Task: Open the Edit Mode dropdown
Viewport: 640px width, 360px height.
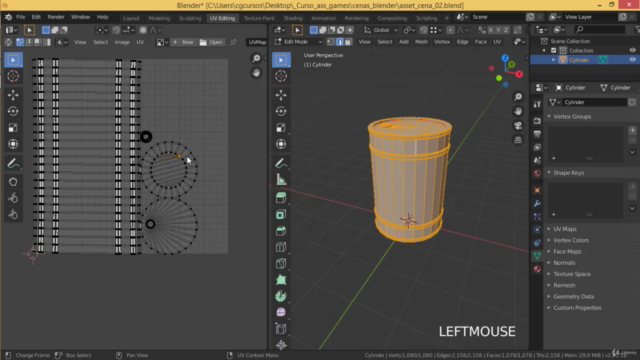Action: (x=298, y=42)
